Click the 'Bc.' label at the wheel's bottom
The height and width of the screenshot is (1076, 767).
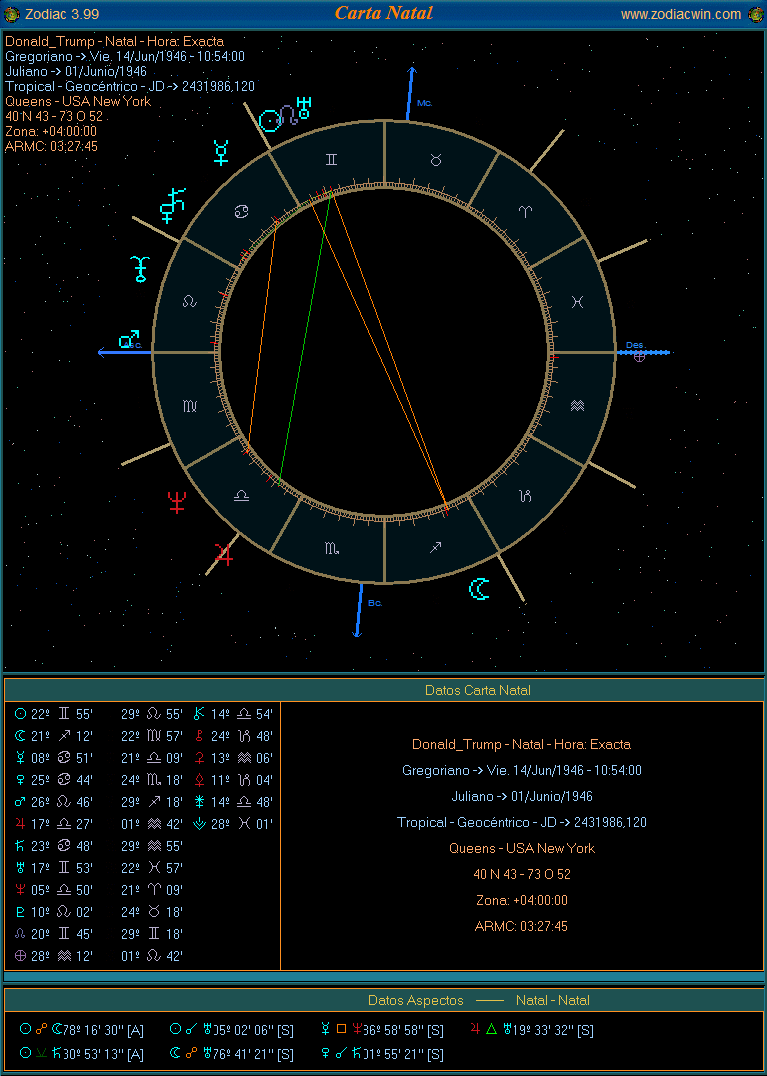point(375,603)
